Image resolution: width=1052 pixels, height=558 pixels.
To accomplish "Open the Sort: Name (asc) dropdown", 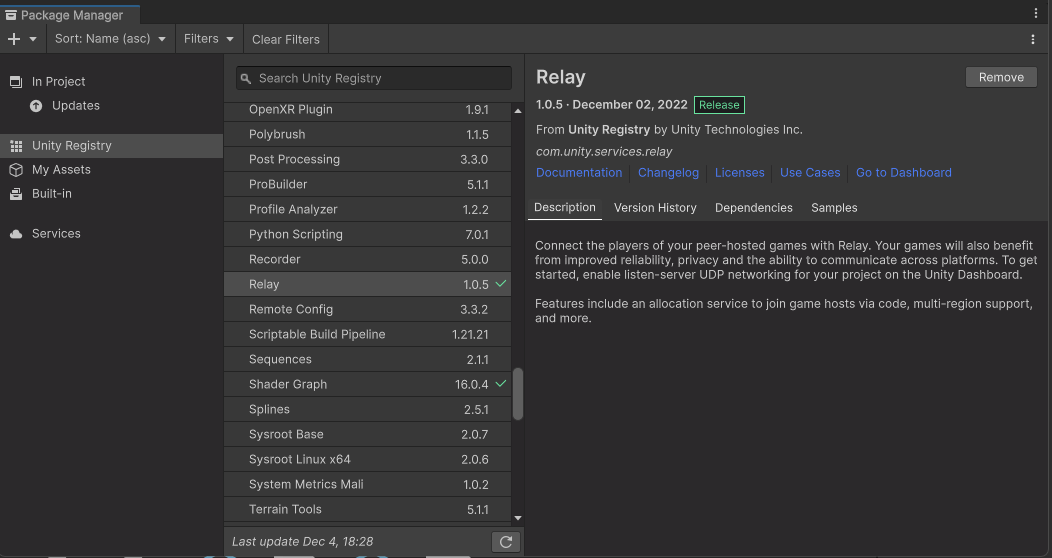I will coord(111,39).
